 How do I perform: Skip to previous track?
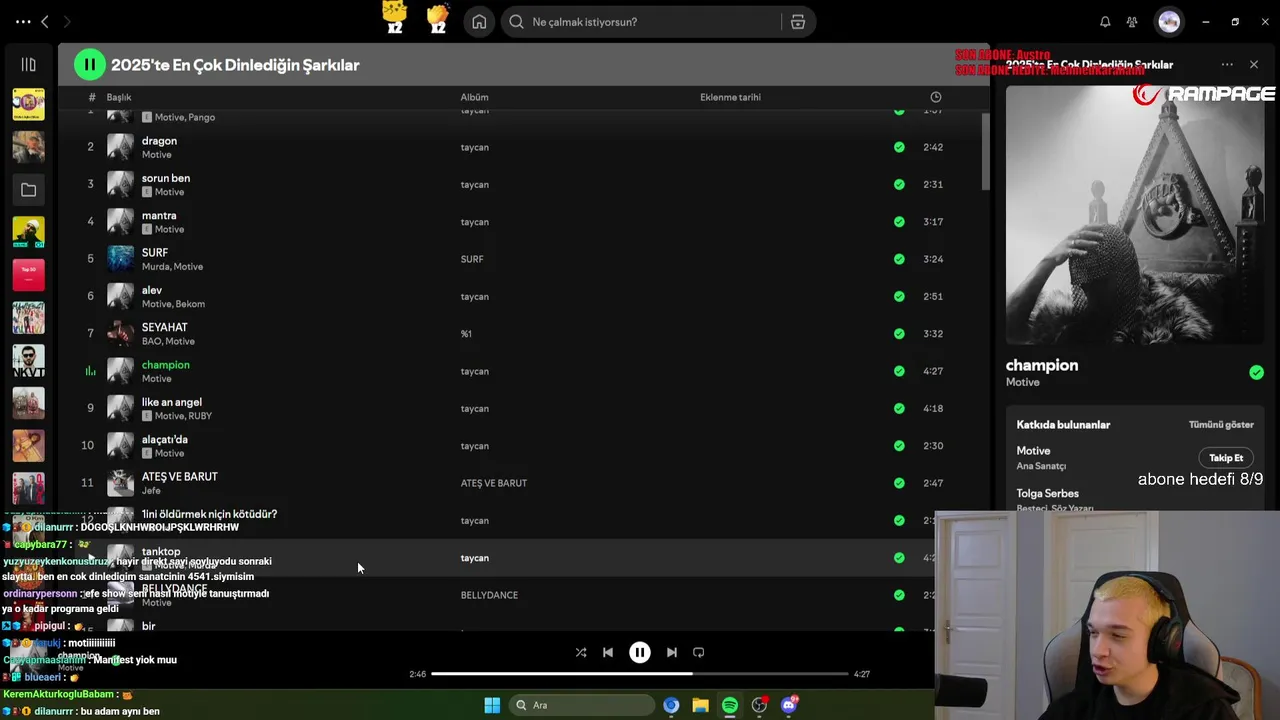coord(608,652)
